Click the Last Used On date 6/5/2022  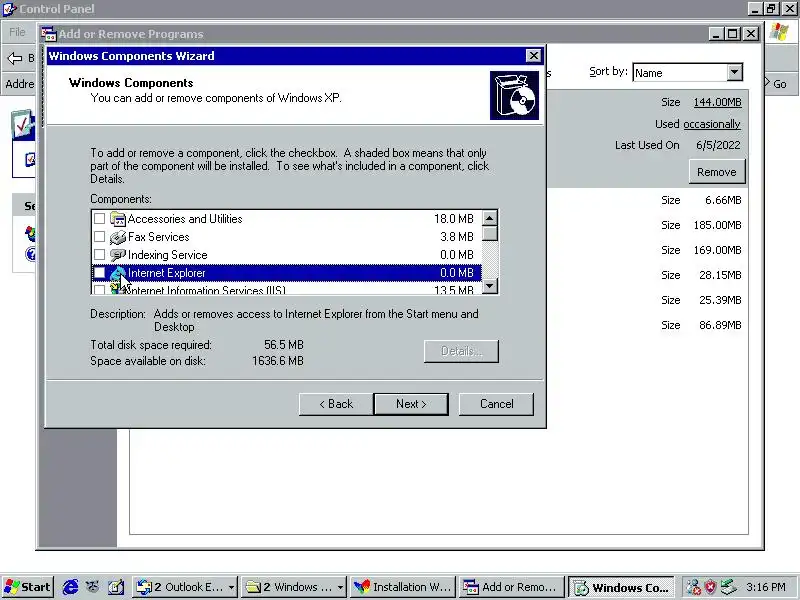[x=718, y=145]
